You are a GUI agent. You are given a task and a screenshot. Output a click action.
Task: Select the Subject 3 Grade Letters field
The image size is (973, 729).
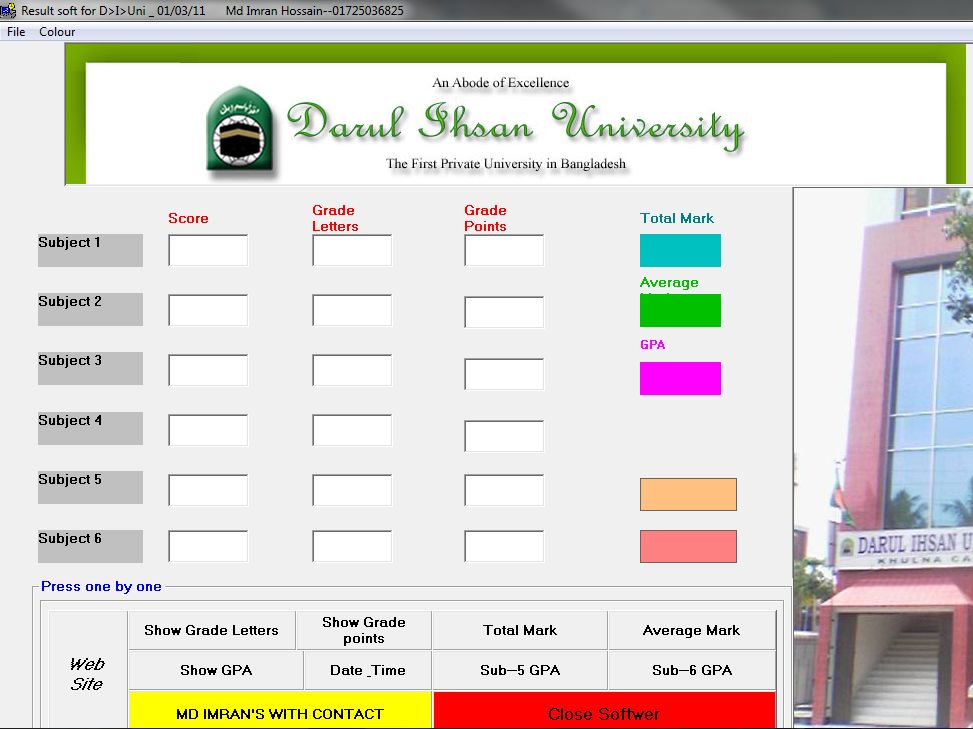(352, 370)
